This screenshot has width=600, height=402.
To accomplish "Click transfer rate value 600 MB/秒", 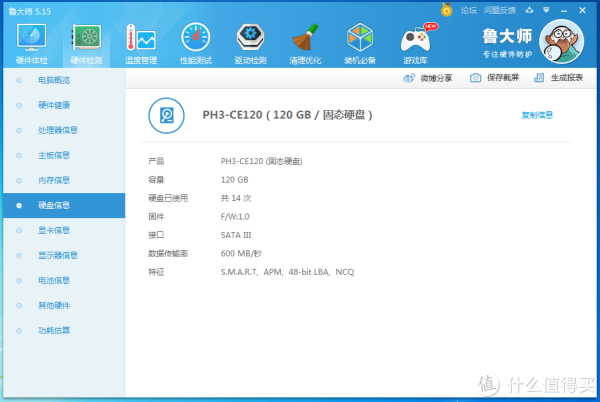I will pyautogui.click(x=241, y=254).
